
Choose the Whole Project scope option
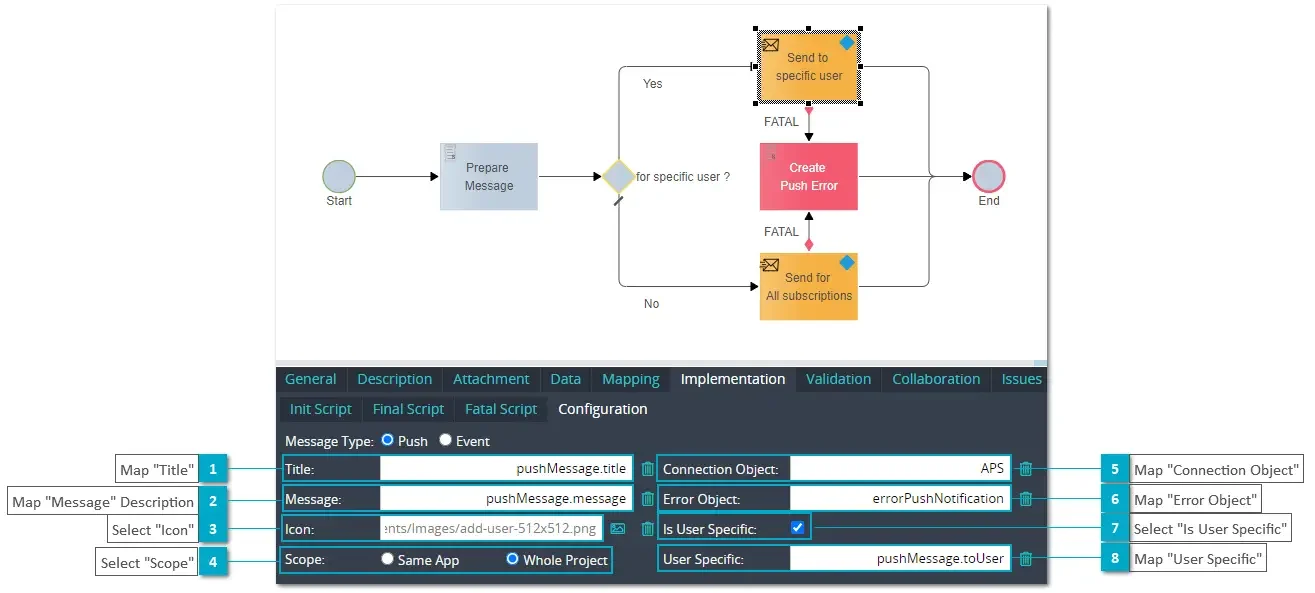pyautogui.click(x=512, y=559)
